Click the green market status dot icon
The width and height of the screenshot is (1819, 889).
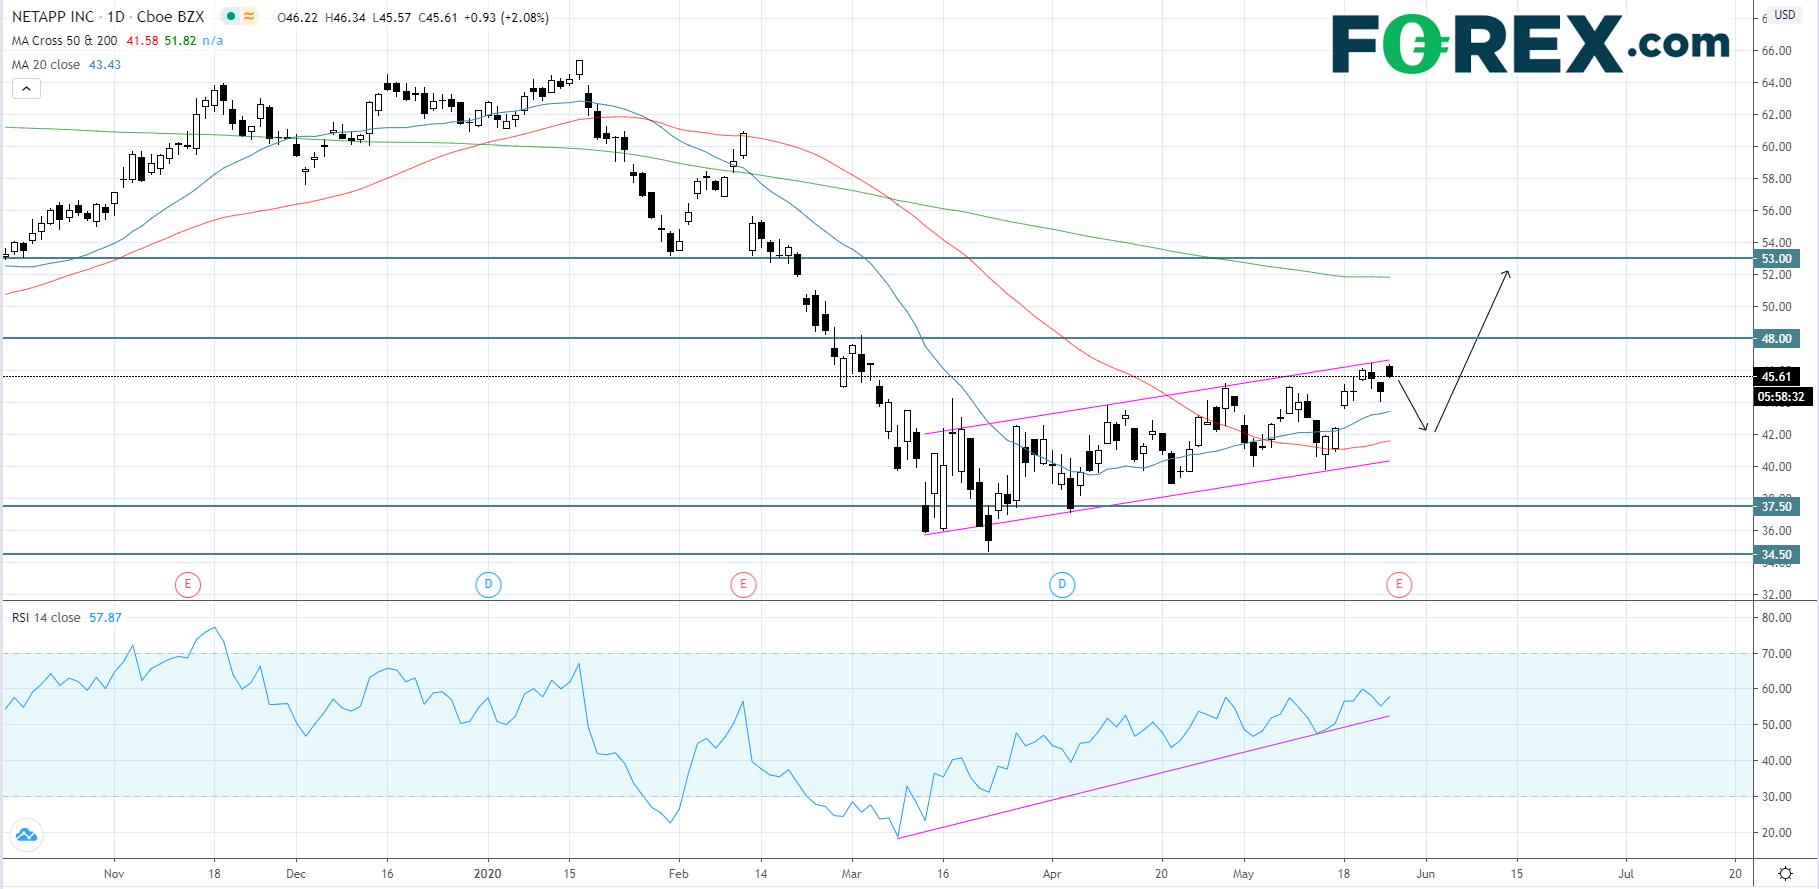pyautogui.click(x=231, y=17)
